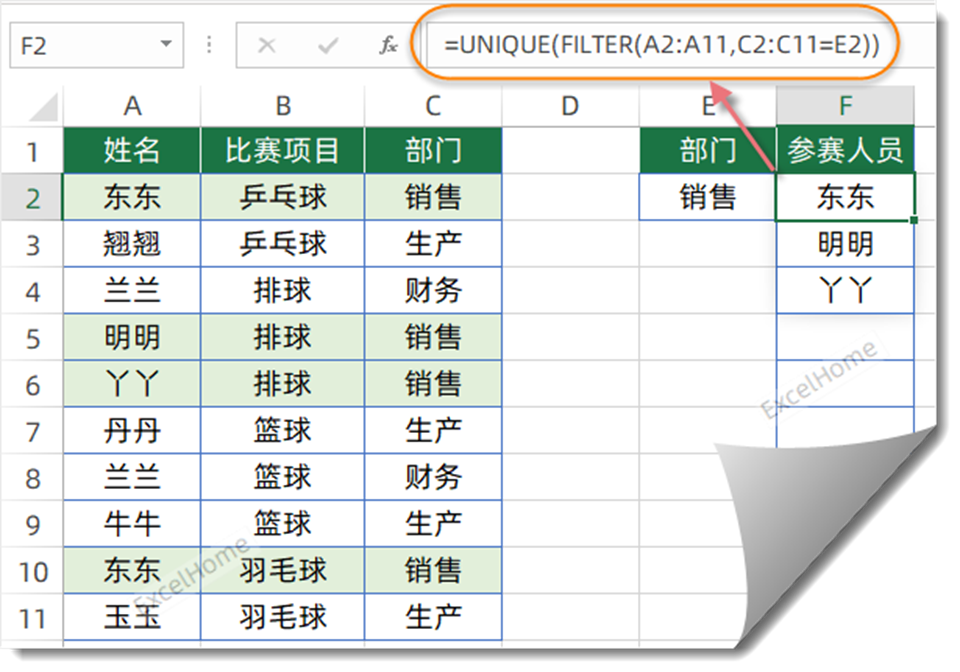Select cell B10 containing 羽毛球
The height and width of the screenshot is (672, 960).
click(282, 570)
